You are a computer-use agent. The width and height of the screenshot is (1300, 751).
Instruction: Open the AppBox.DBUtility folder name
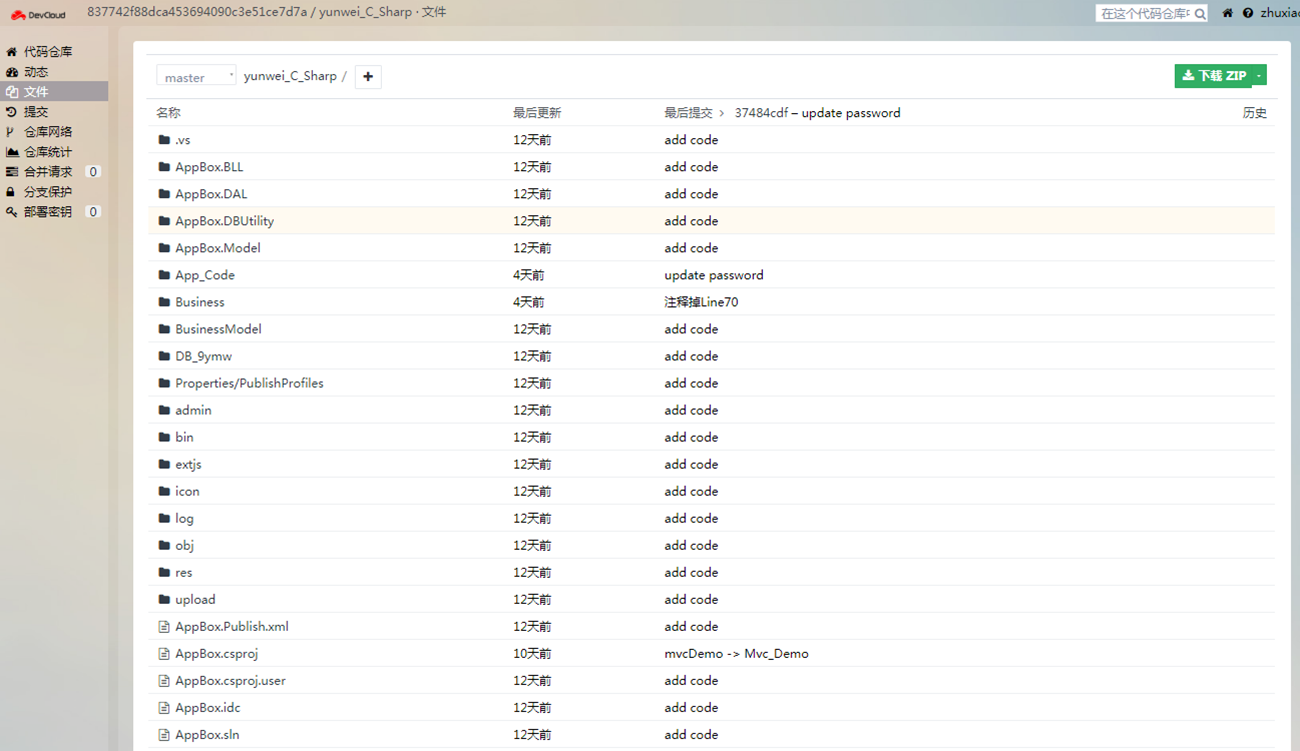(x=224, y=221)
